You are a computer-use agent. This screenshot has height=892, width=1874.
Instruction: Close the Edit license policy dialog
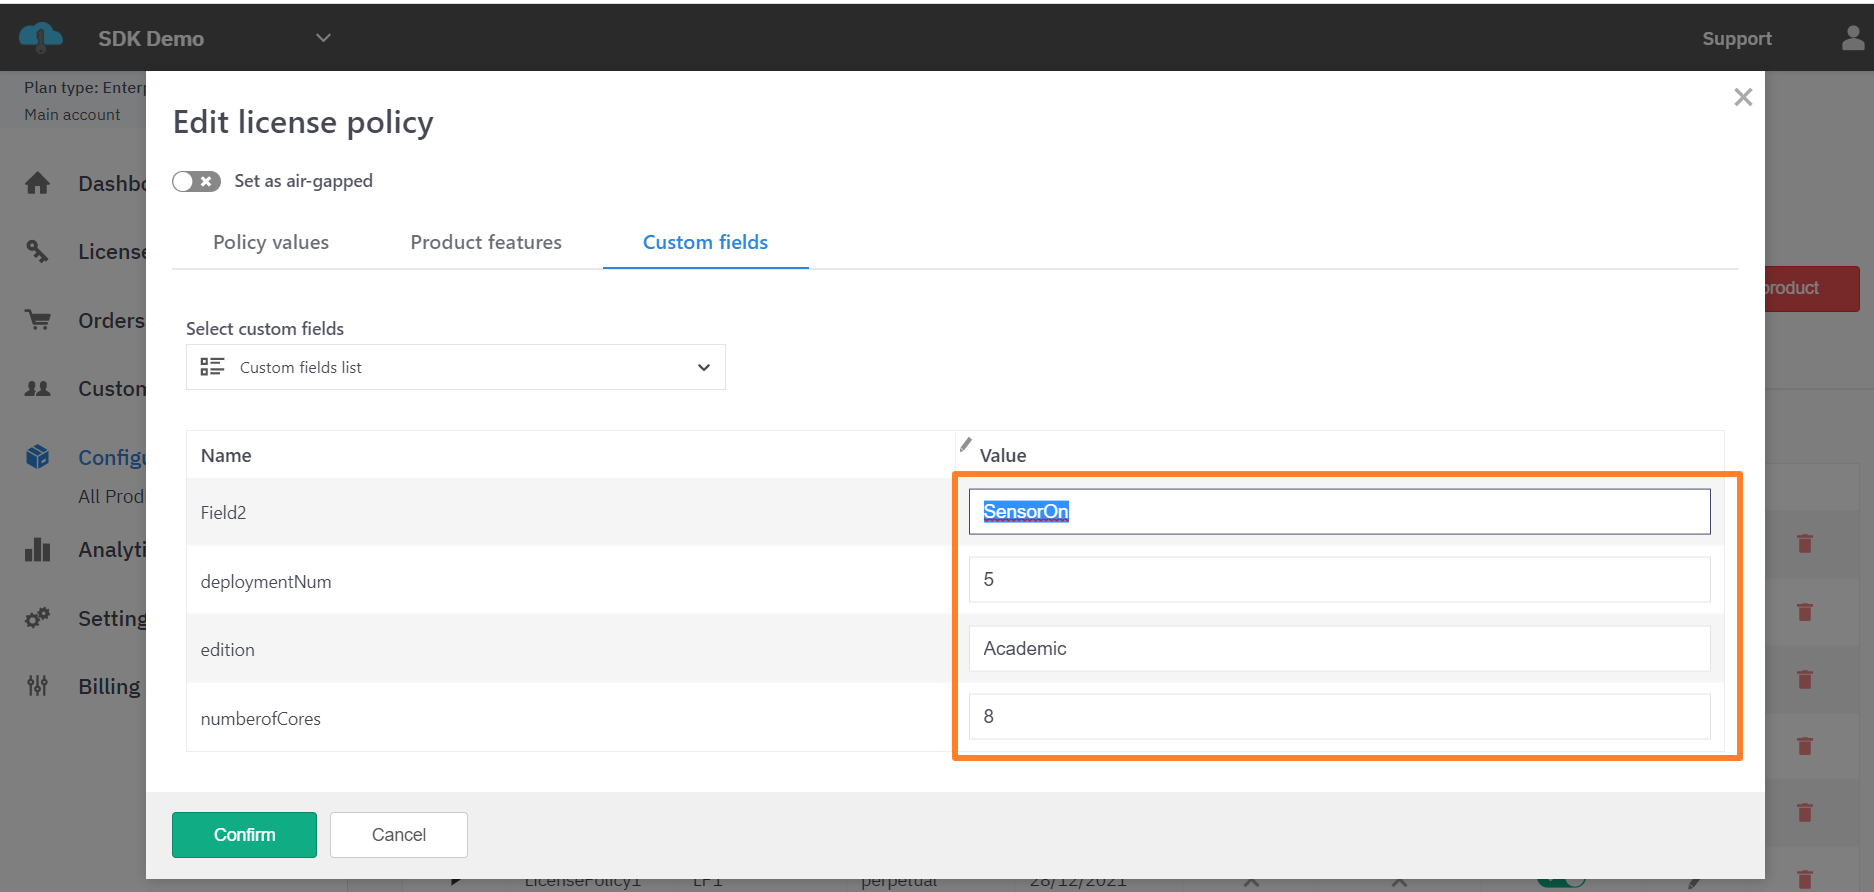point(1743,97)
